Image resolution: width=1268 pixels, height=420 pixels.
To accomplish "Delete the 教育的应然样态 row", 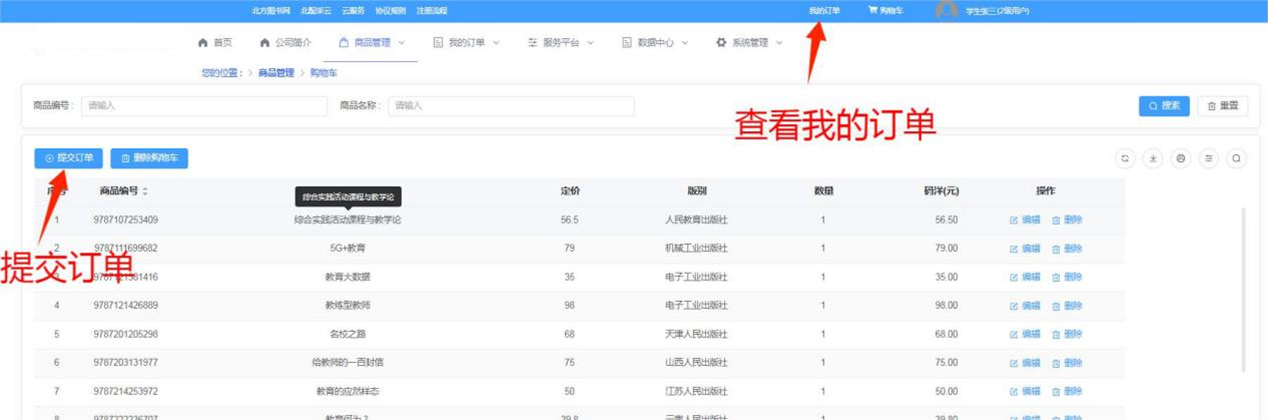I will pos(1067,391).
